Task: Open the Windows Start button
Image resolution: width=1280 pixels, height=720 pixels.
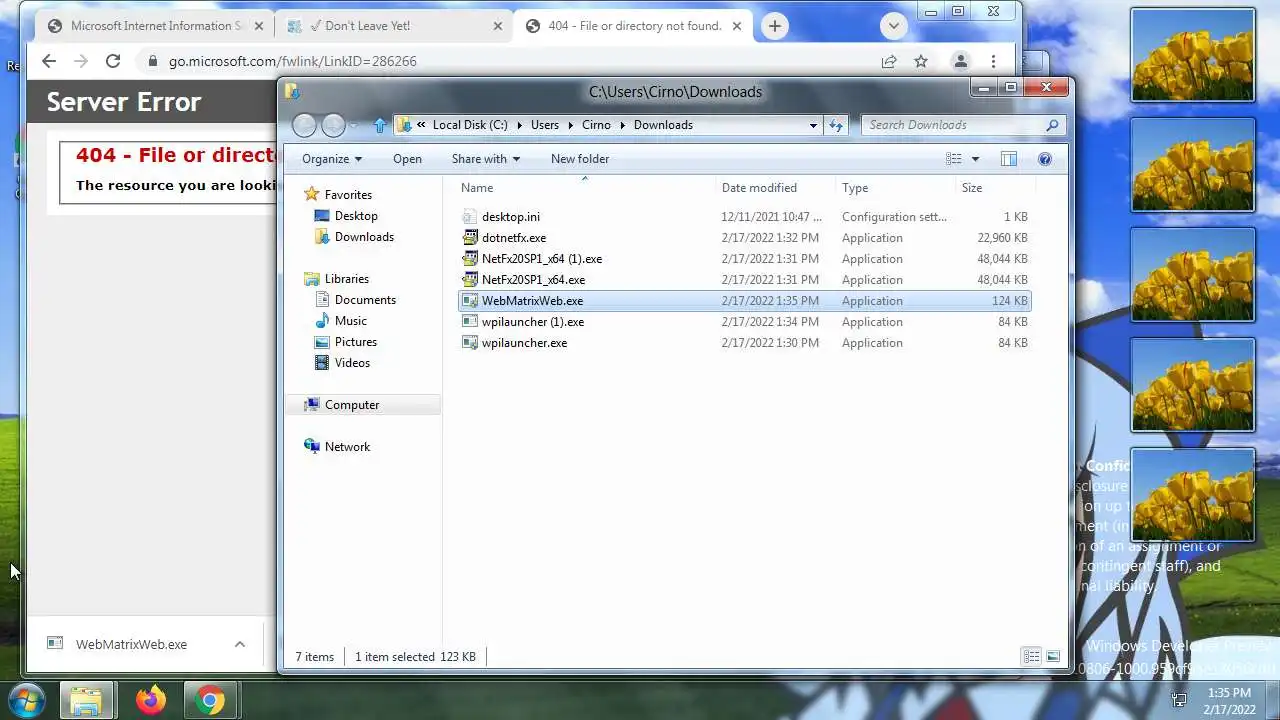Action: [x=26, y=700]
